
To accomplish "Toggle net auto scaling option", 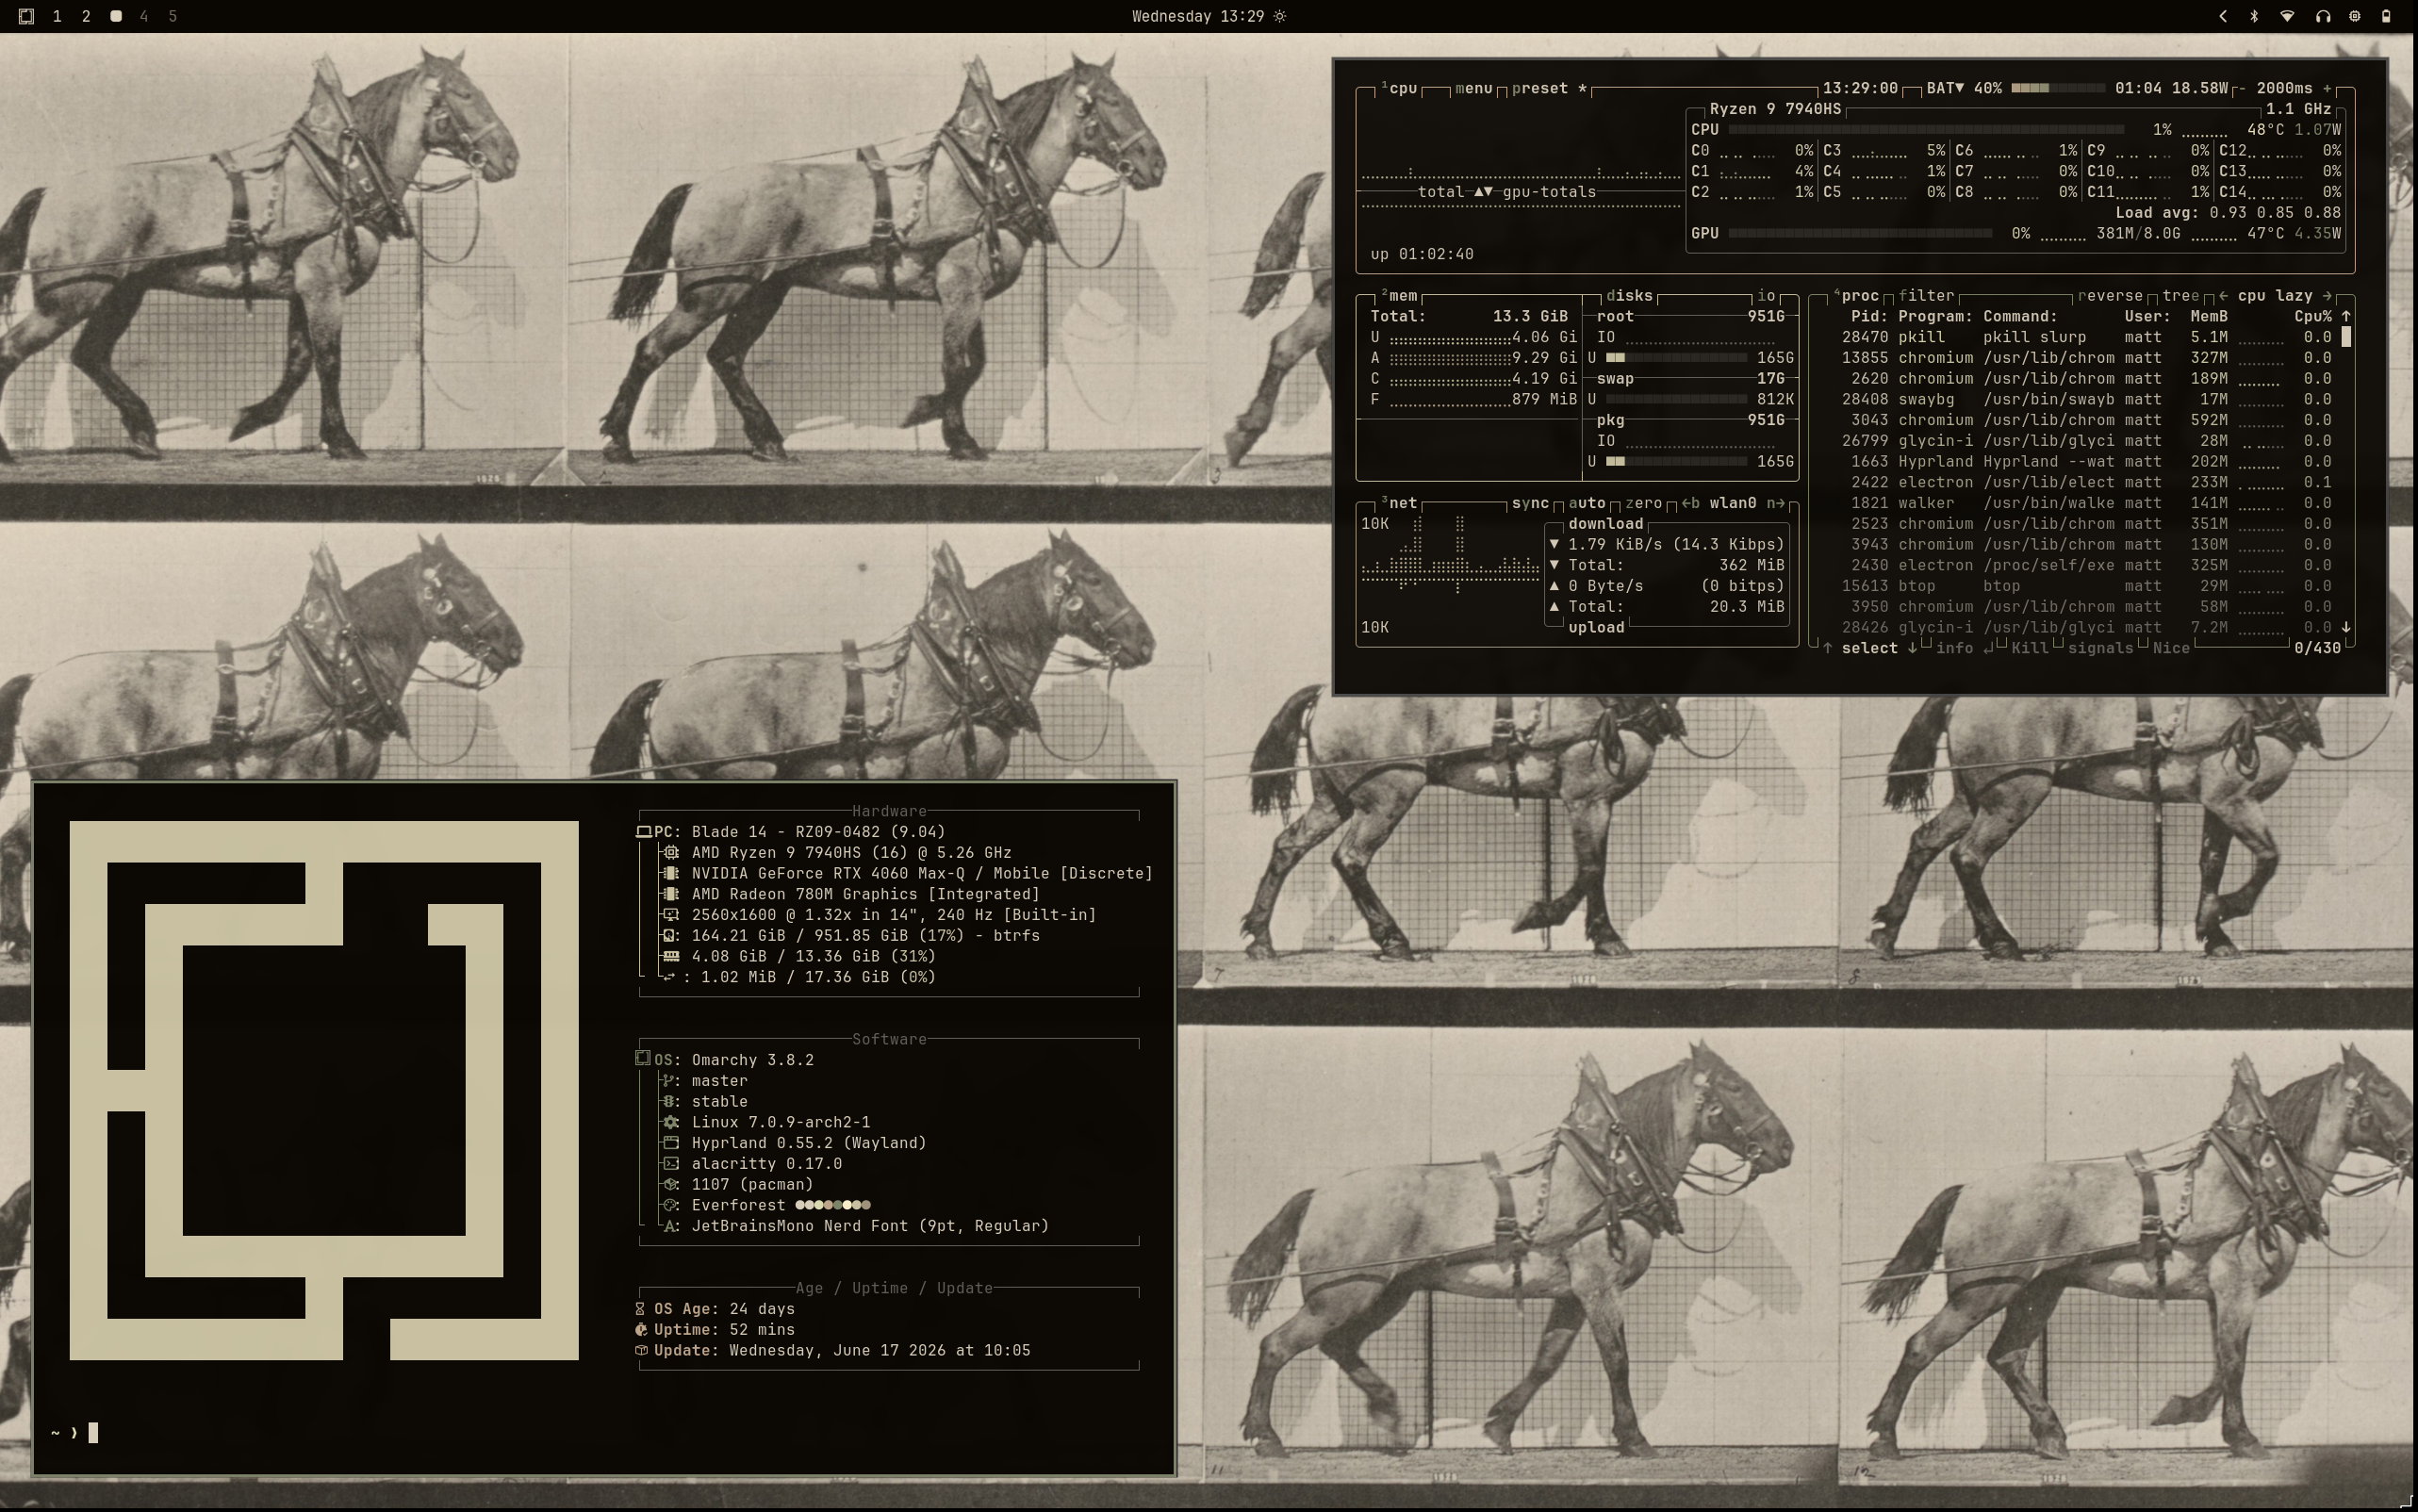I will coord(1587,503).
